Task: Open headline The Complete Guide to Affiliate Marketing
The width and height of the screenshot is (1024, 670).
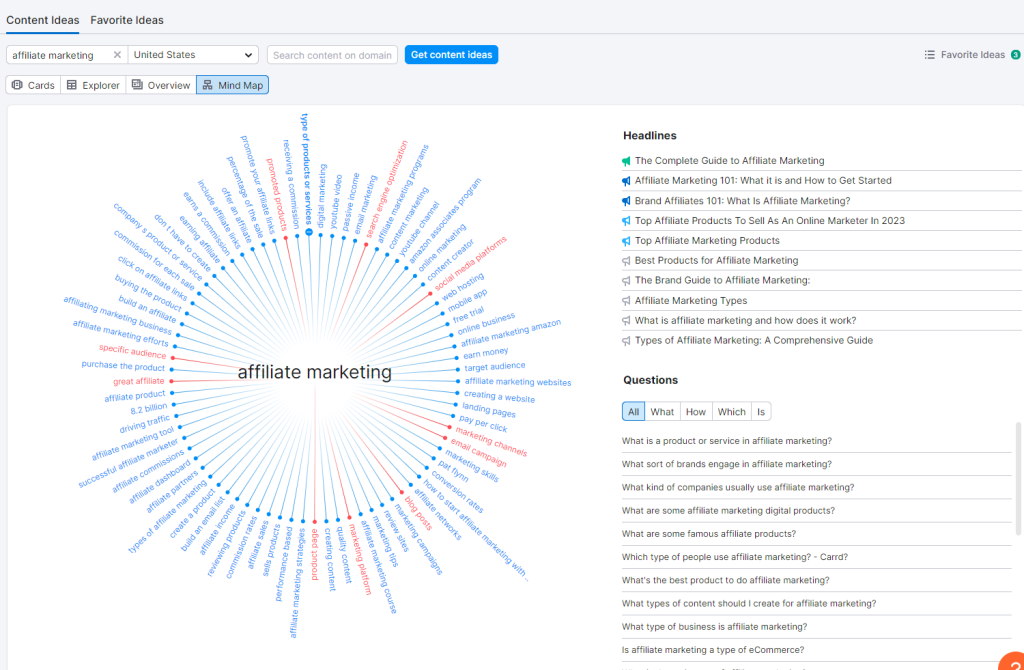Action: pyautogui.click(x=729, y=161)
